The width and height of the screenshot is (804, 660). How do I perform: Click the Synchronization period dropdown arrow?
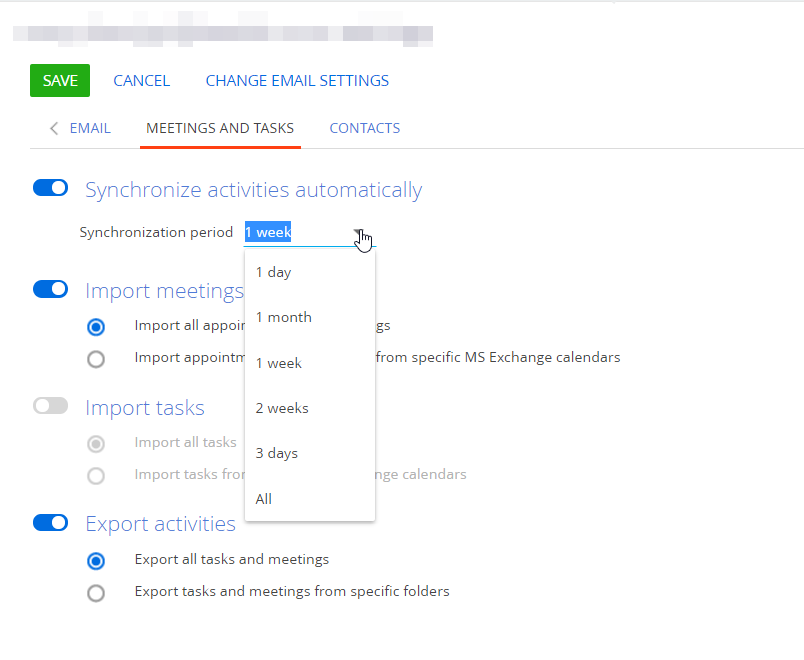click(x=358, y=233)
